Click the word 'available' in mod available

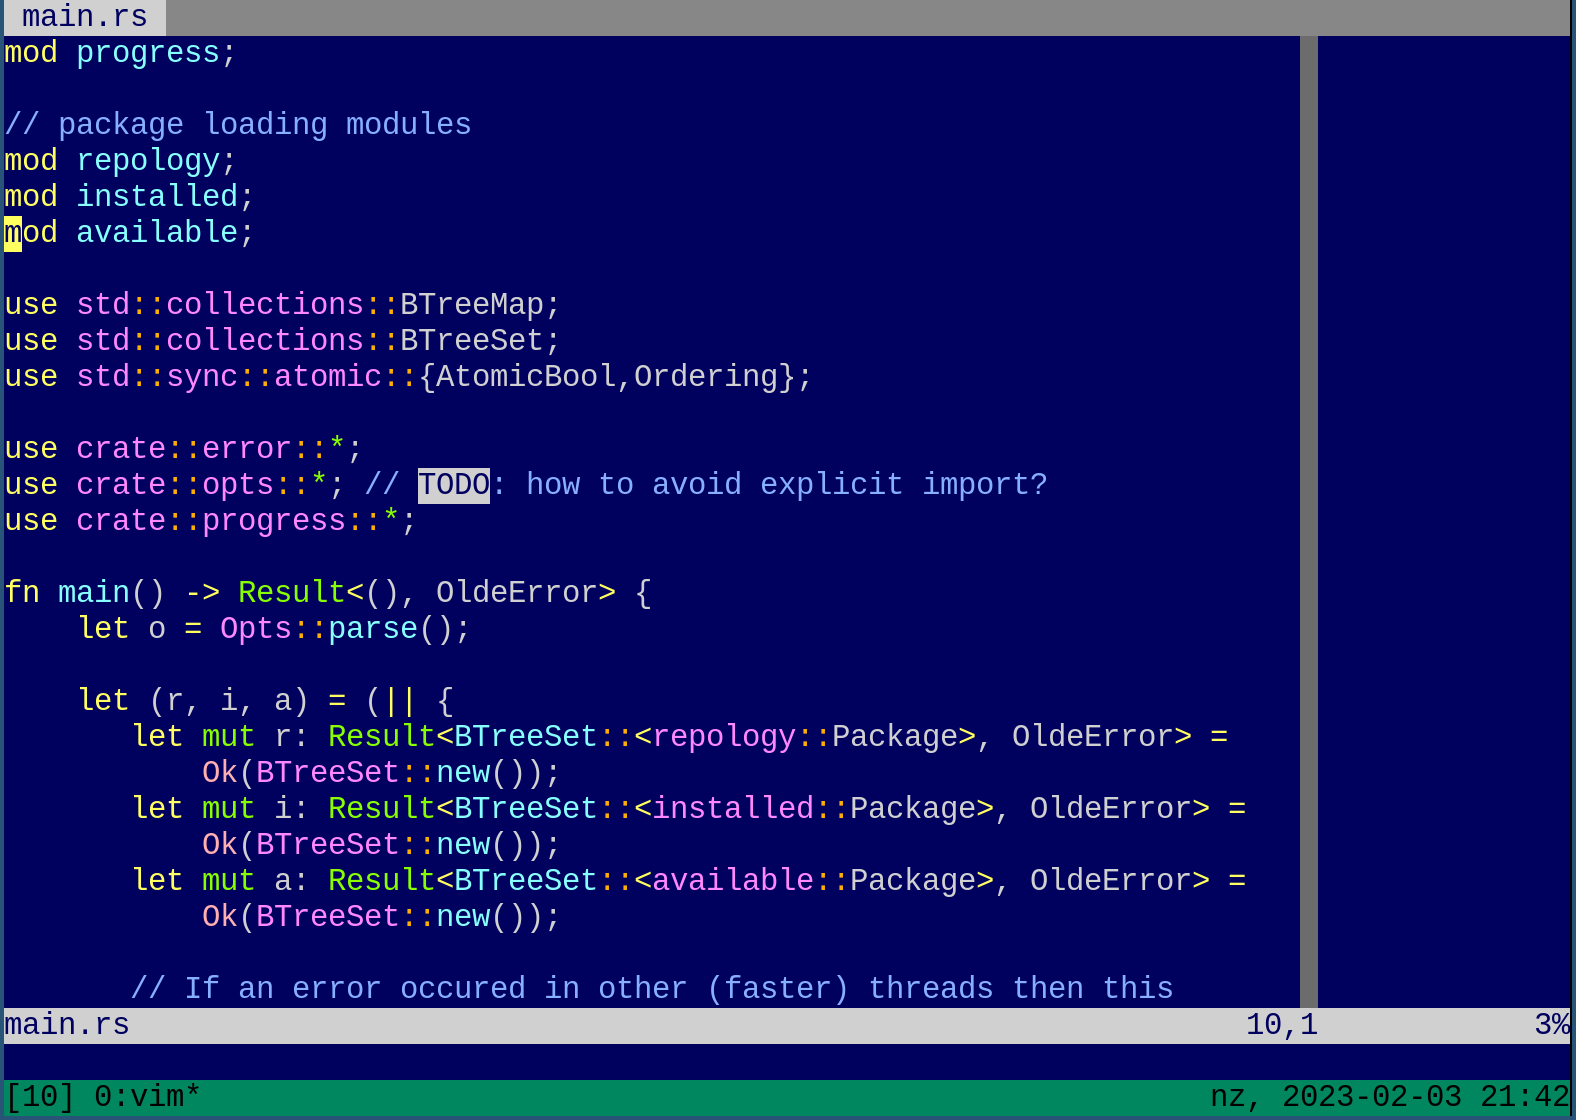[157, 233]
